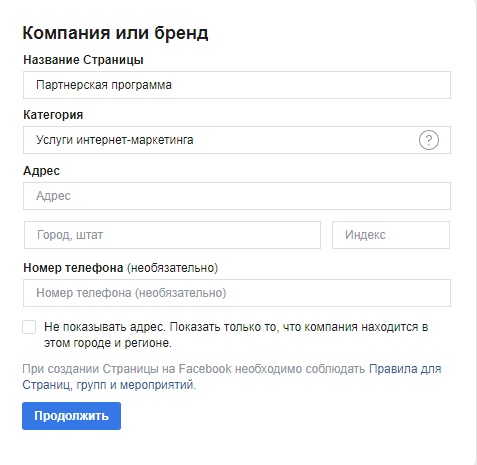
Task: Click the 'Категория' label
Action: coord(53,115)
